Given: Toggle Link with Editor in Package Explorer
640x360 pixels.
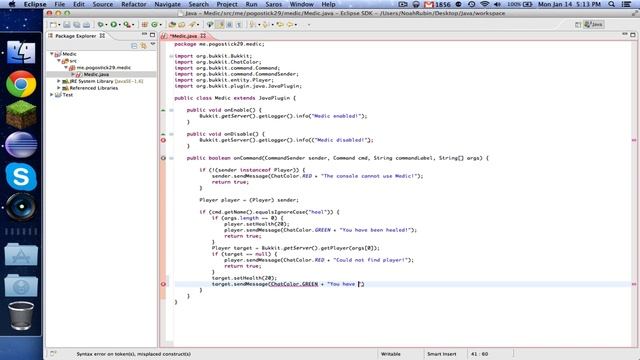Looking at the screenshot, I should pyautogui.click(x=143, y=46).
